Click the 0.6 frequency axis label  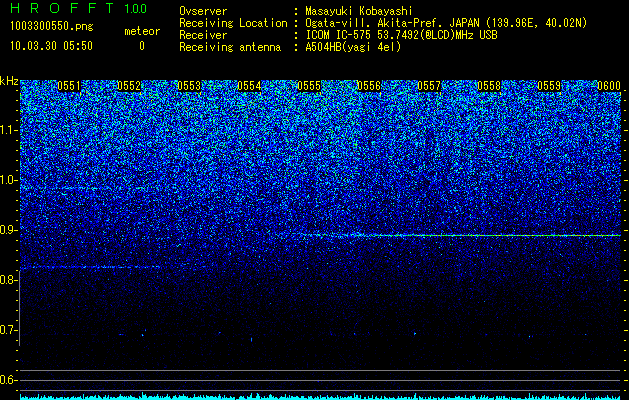click(9, 380)
